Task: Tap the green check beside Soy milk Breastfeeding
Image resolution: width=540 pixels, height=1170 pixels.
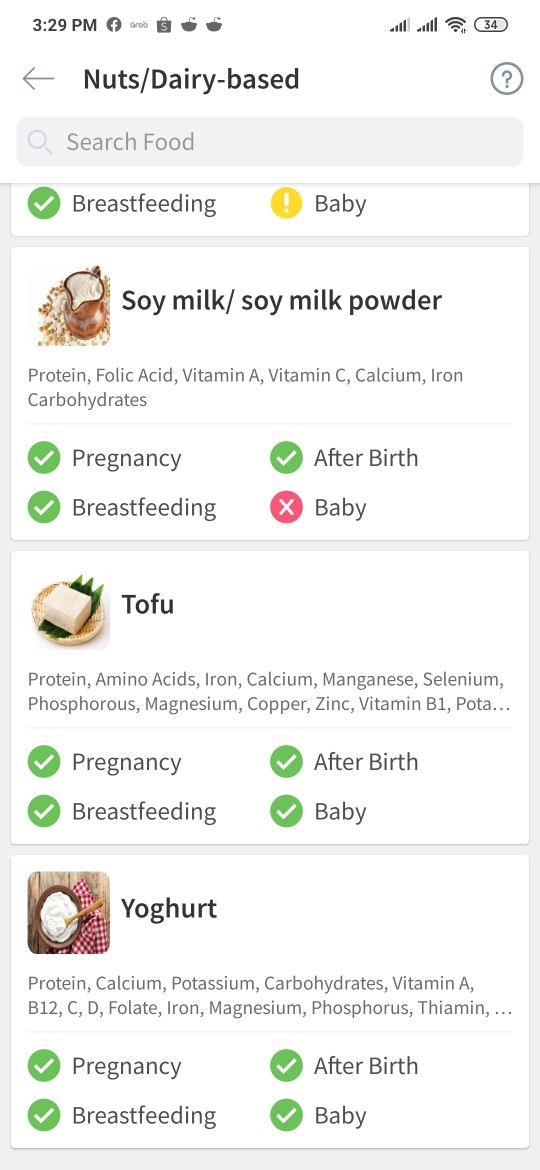Action: tap(44, 507)
